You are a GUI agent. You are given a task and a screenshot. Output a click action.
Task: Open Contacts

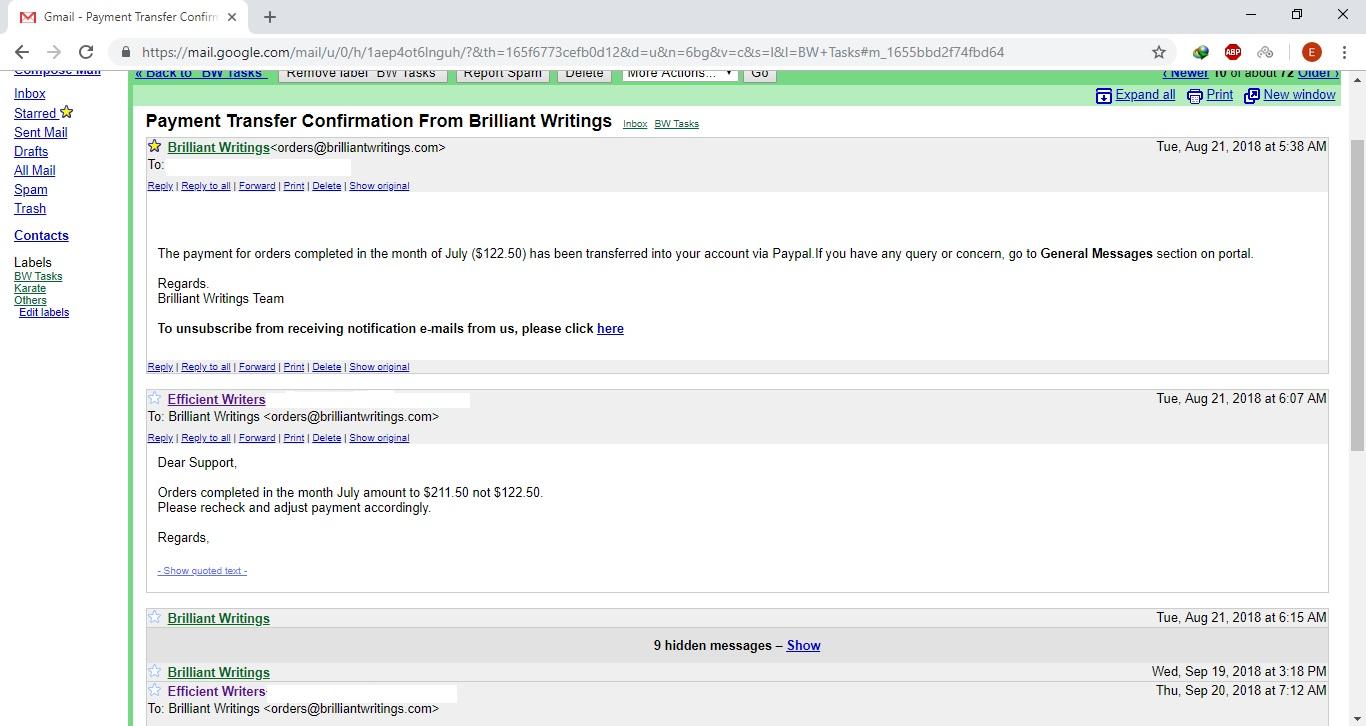click(x=41, y=235)
